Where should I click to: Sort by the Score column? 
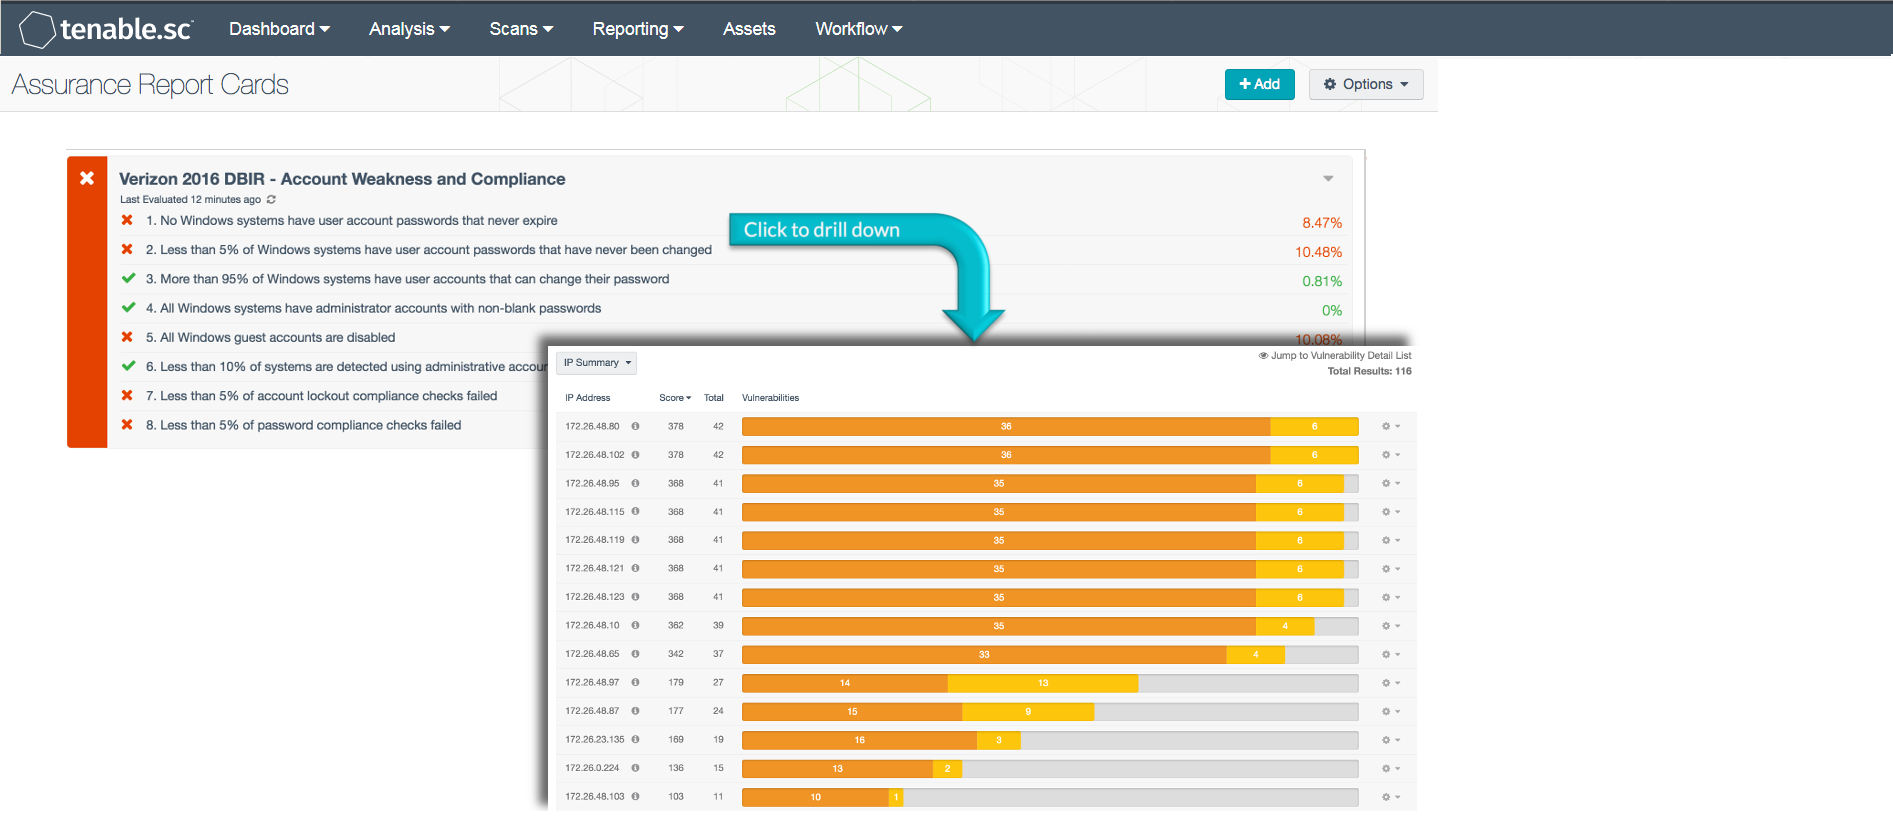pos(675,398)
